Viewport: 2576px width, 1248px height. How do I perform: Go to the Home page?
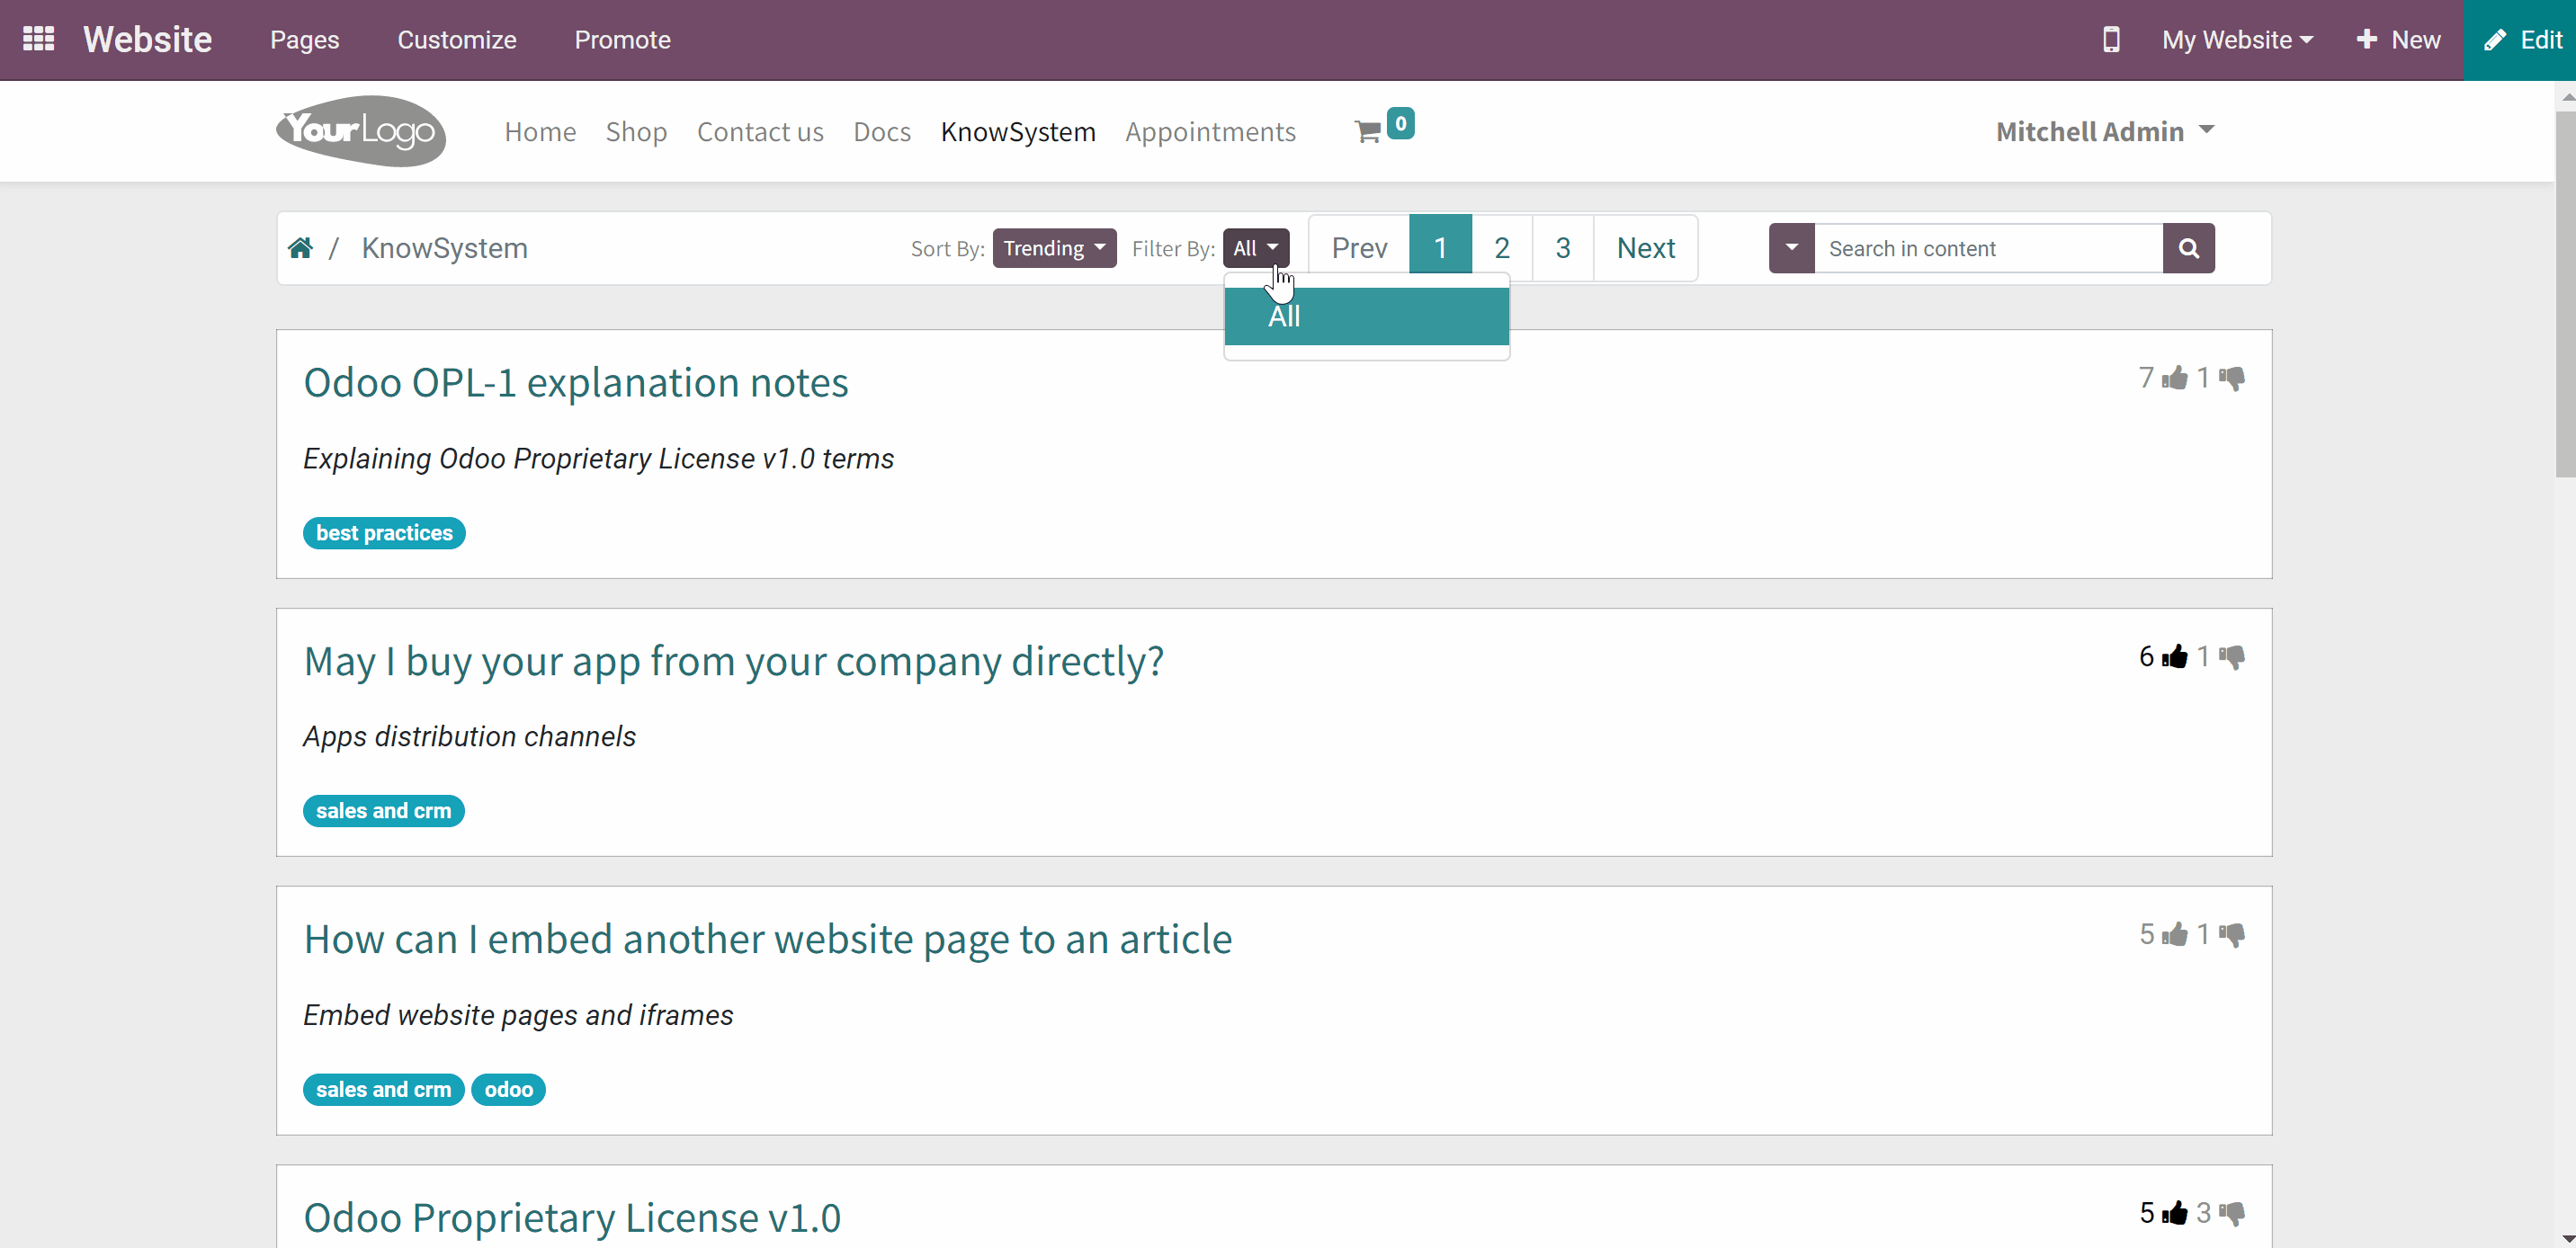click(x=540, y=132)
